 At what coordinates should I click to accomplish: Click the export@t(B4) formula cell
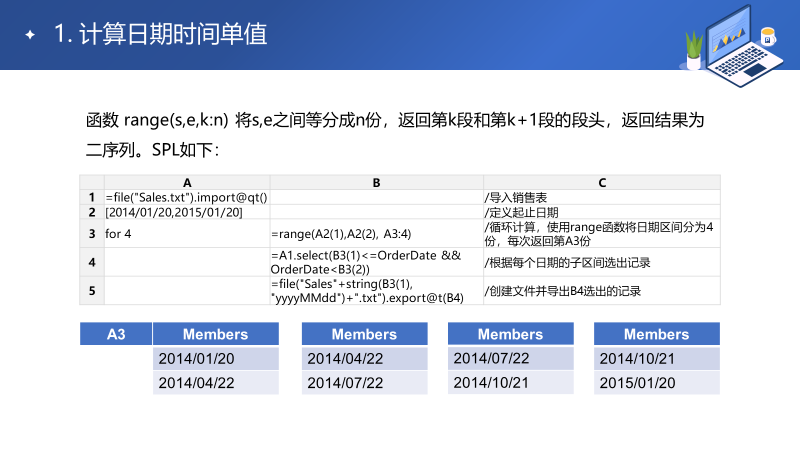point(377,291)
